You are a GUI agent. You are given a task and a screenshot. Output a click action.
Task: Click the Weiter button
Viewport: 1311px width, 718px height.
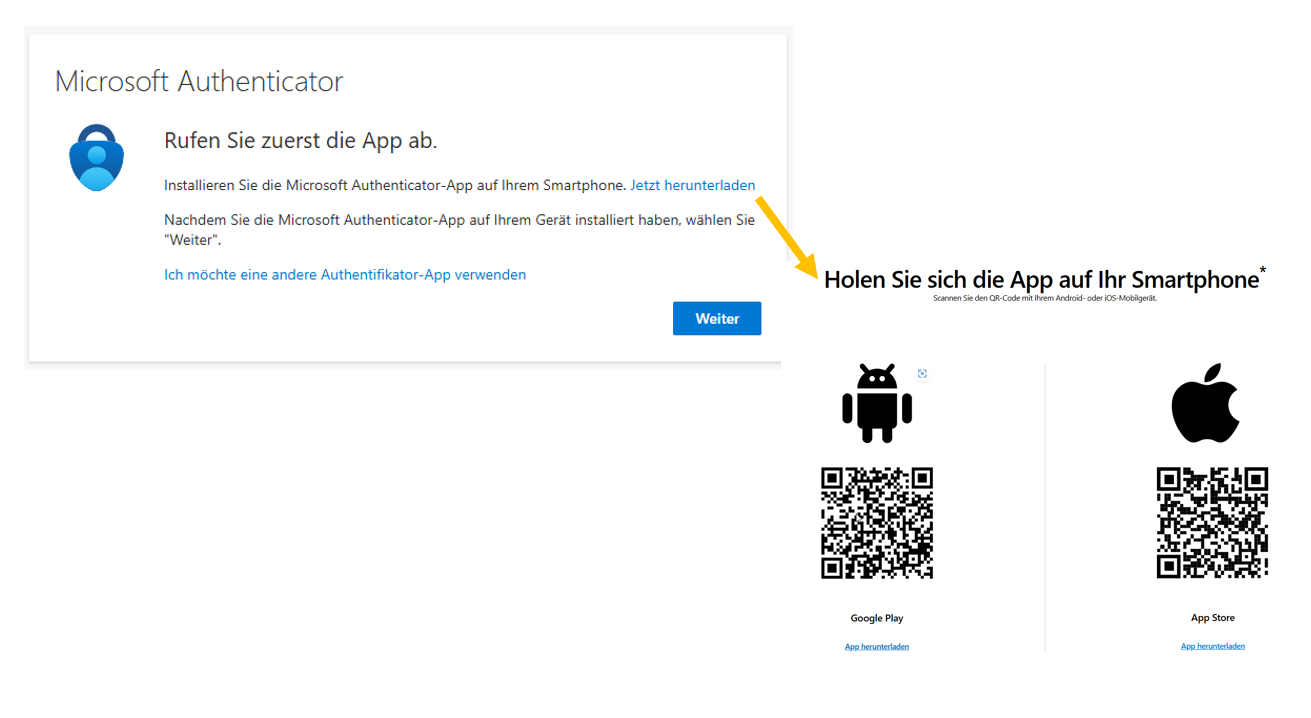[717, 318]
